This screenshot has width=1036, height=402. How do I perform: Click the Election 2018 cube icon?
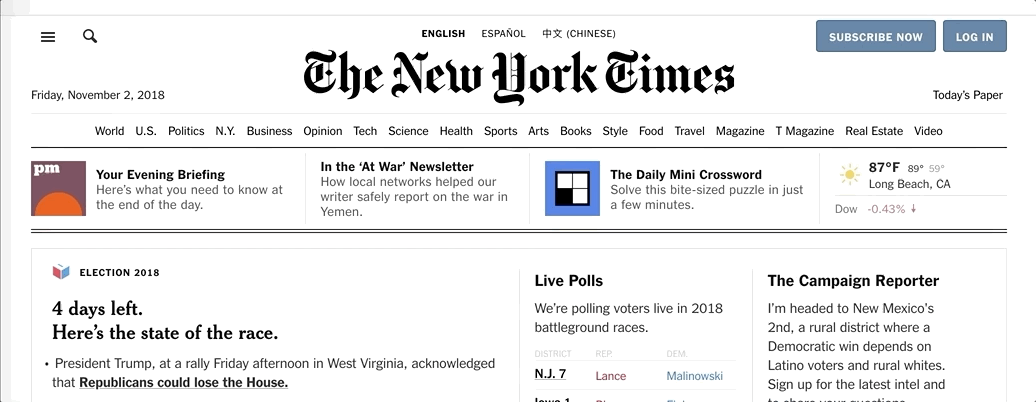click(61, 272)
